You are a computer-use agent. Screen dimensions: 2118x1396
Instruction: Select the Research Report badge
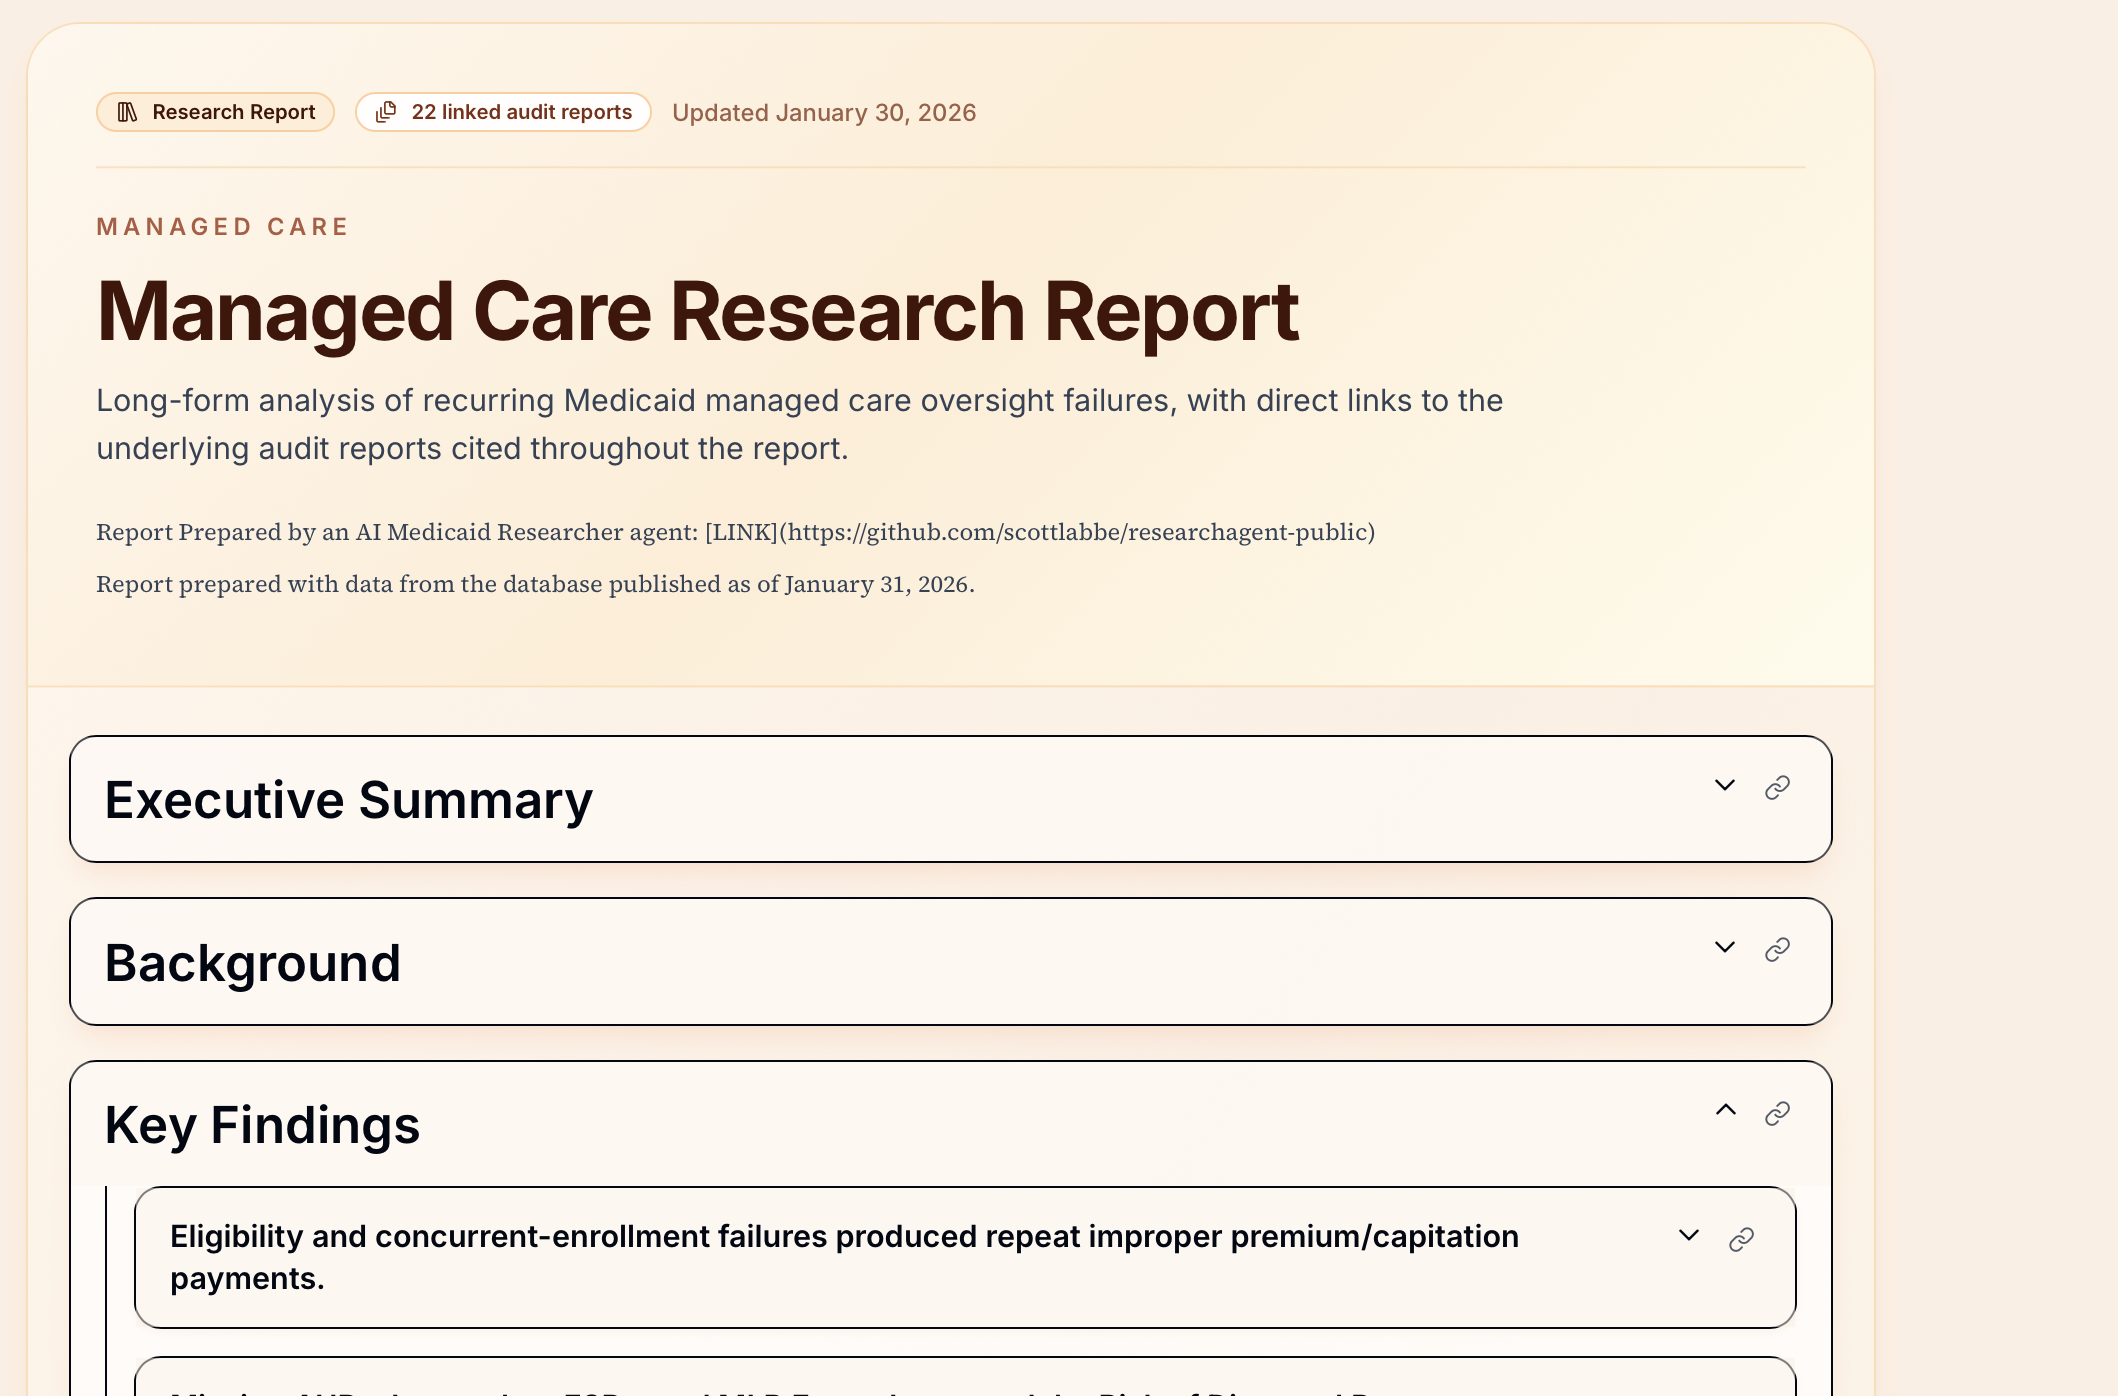tap(214, 111)
